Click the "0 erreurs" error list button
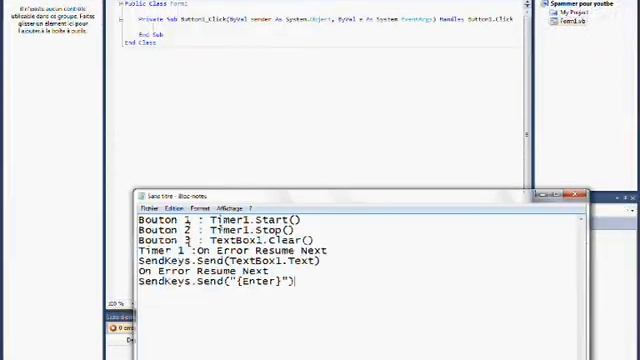The width and height of the screenshot is (640, 360). [121, 328]
